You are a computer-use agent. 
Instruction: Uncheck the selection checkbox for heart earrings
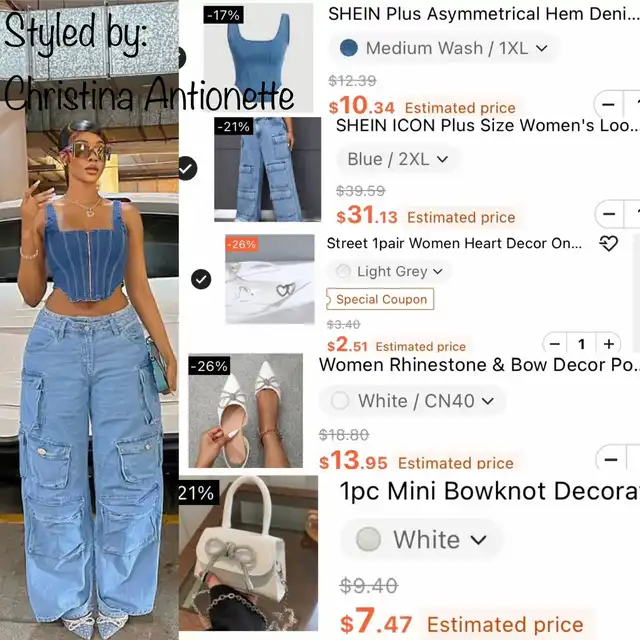[201, 279]
